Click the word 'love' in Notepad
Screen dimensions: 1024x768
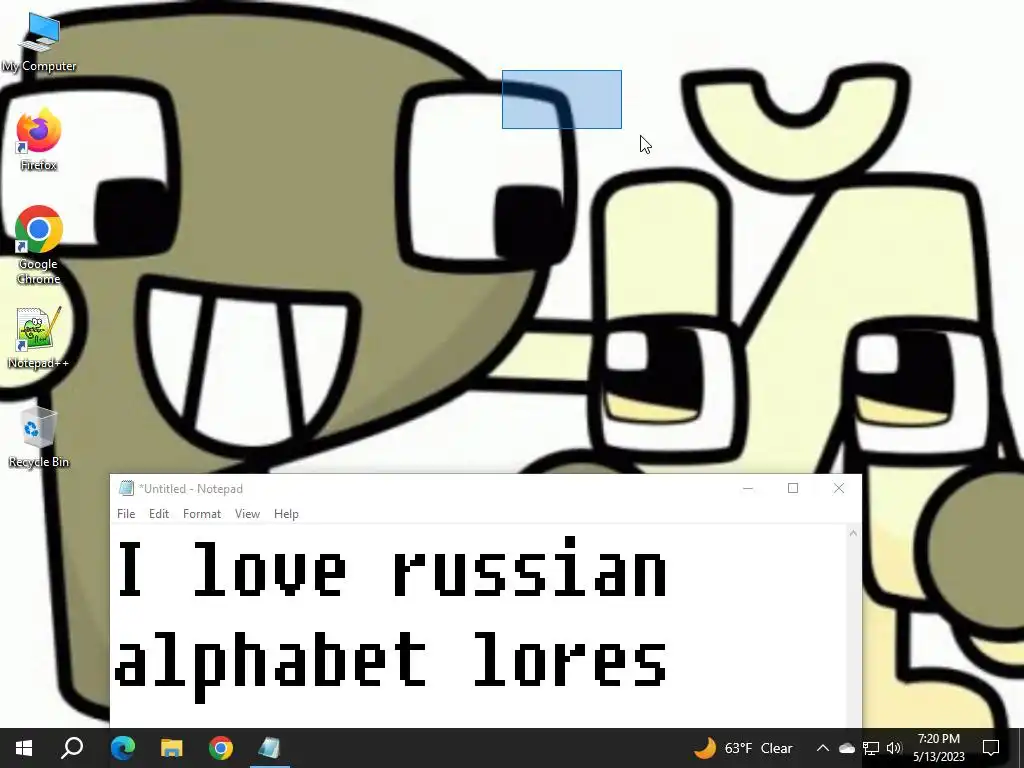click(269, 569)
